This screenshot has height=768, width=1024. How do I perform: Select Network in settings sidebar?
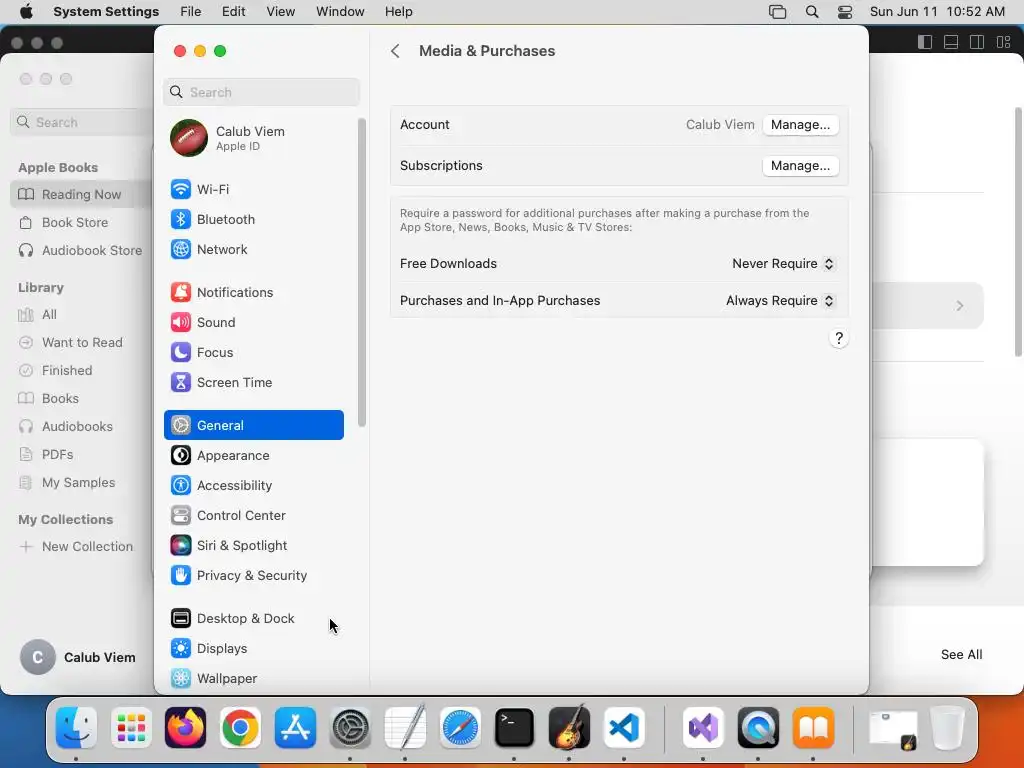click(x=253, y=249)
